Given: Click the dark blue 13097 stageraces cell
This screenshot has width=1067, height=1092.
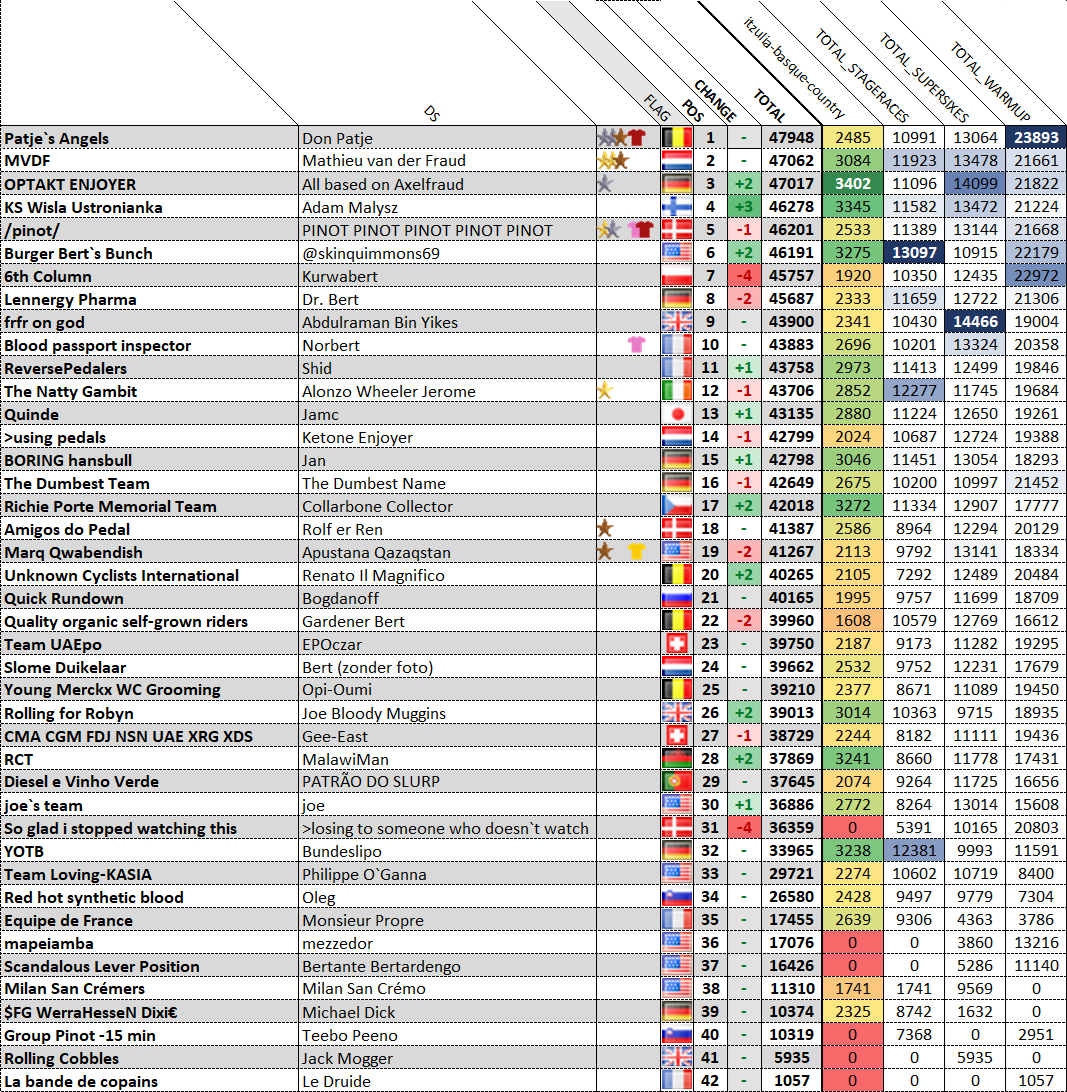Looking at the screenshot, I should point(914,253).
